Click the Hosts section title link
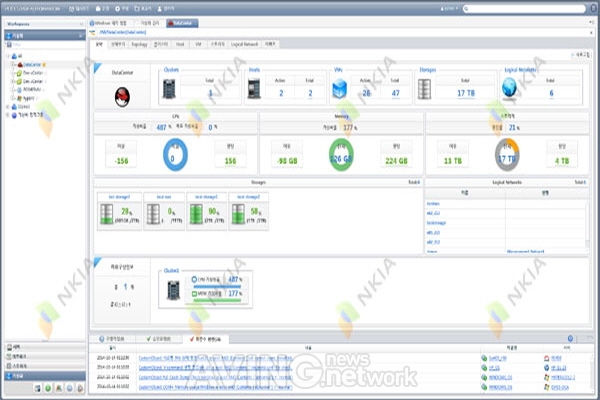 click(x=254, y=70)
